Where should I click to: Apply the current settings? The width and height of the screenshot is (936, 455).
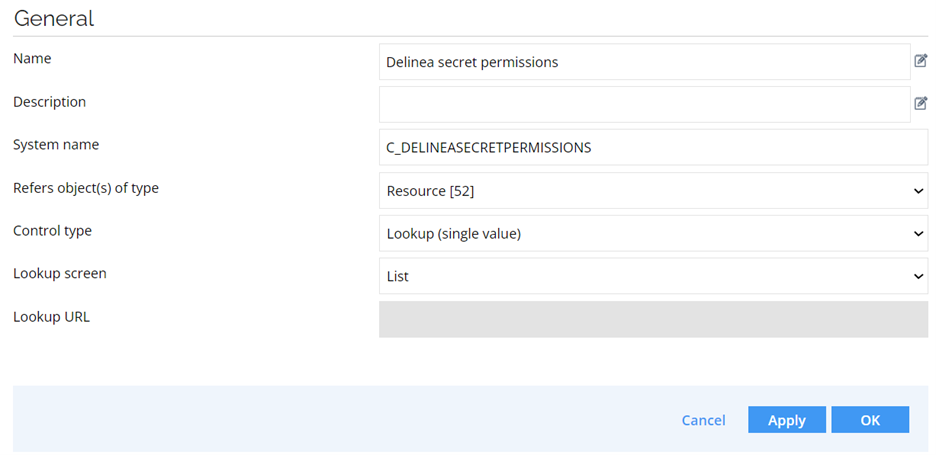pyautogui.click(x=787, y=420)
